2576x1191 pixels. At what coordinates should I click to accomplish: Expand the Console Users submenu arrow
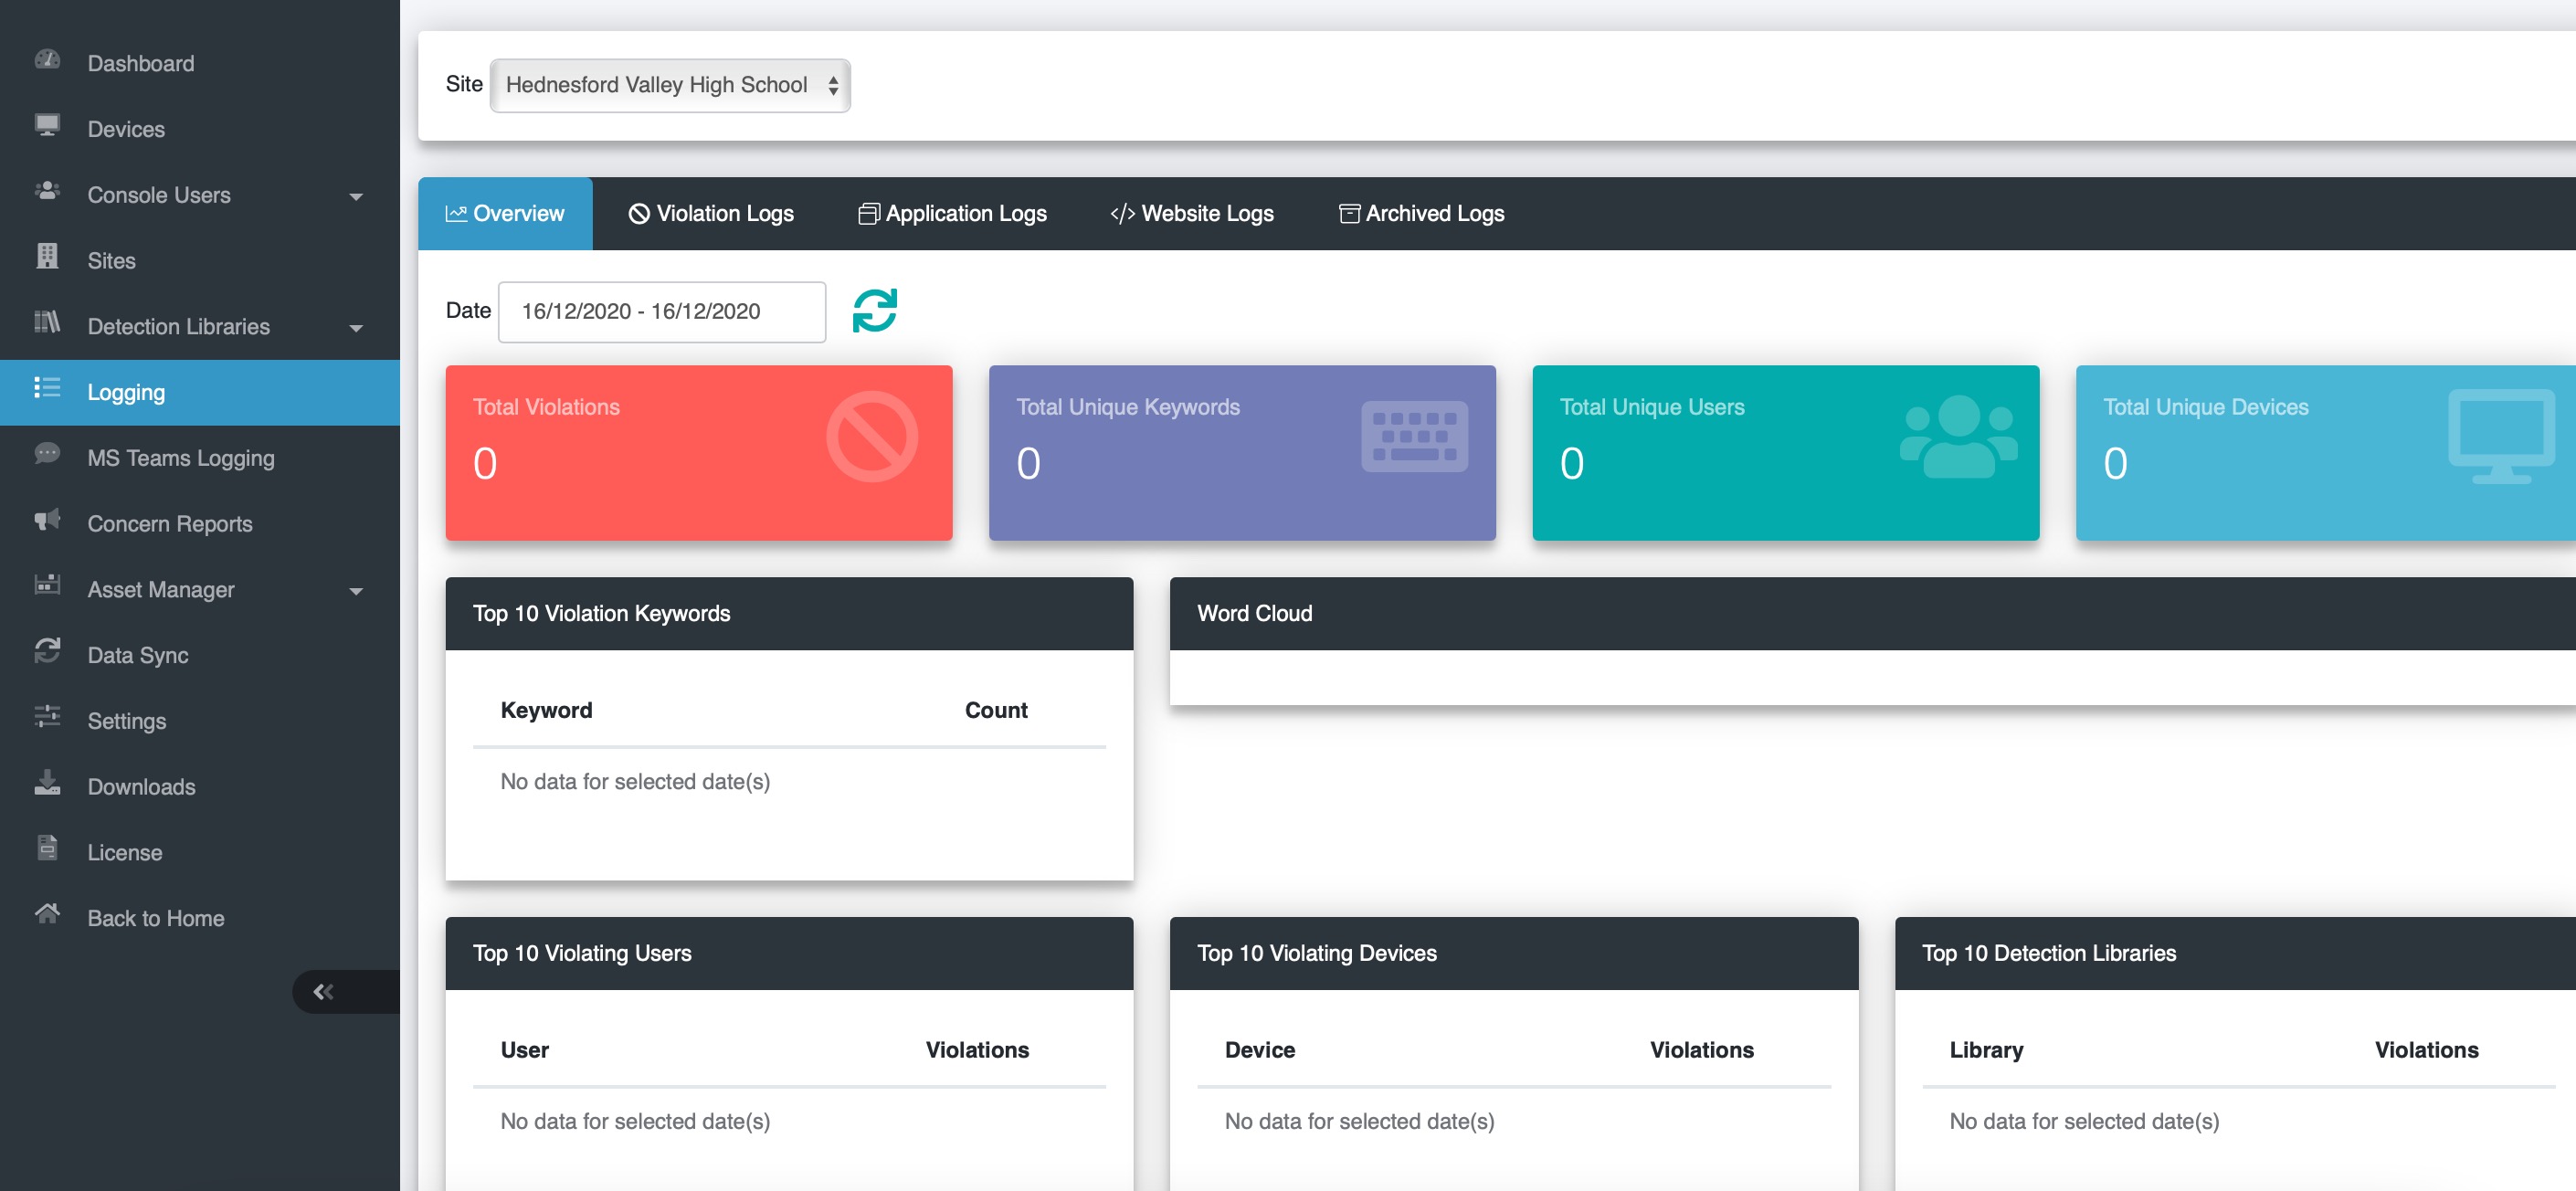356,197
